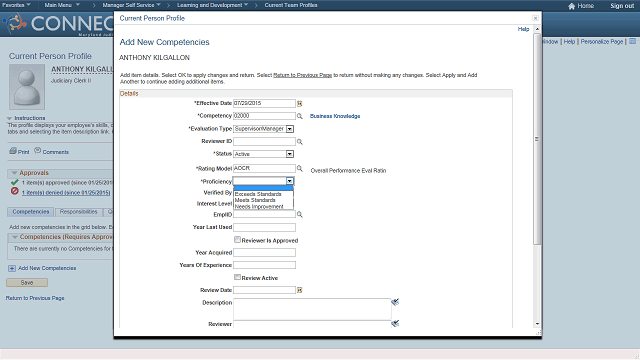Expand the Status dropdown arrow
This screenshot has height=360, width=640.
[x=289, y=154]
